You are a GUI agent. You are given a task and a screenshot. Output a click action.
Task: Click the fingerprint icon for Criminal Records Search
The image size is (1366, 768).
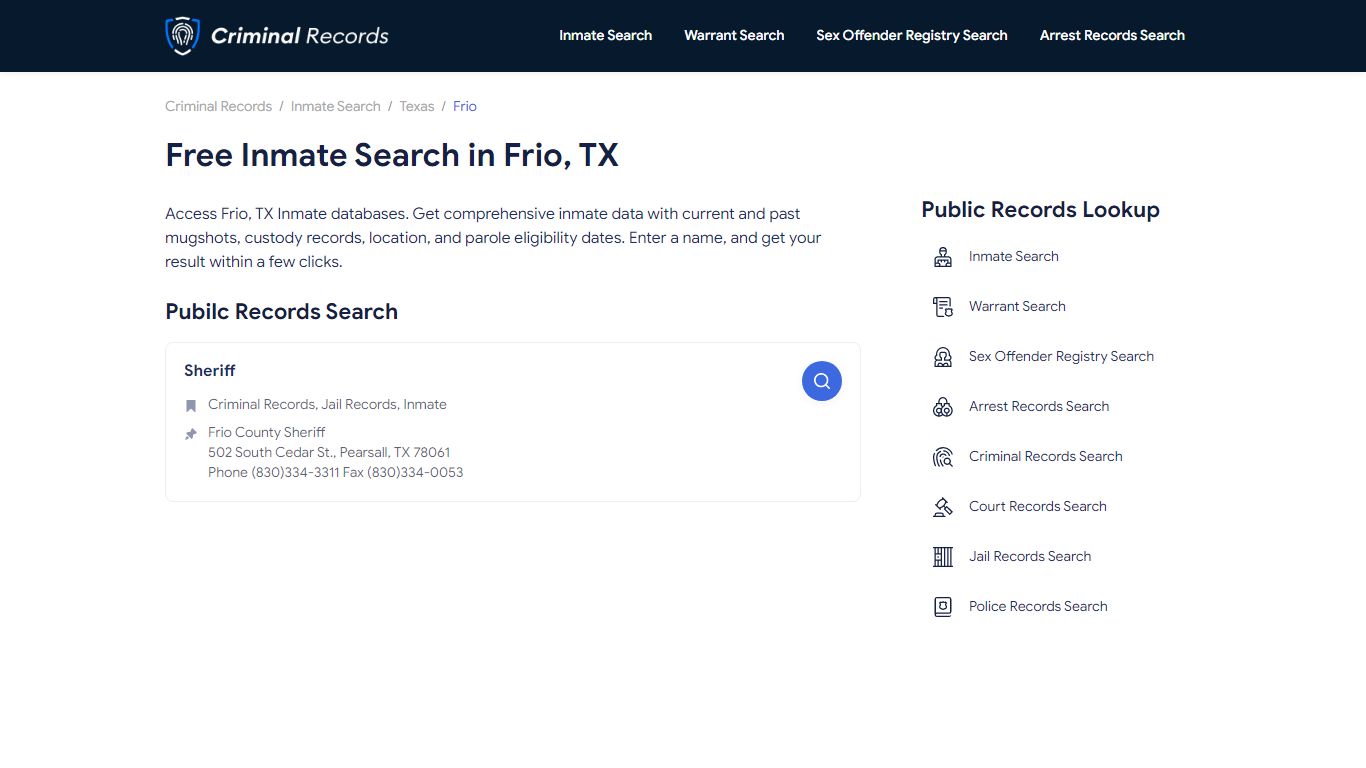point(943,457)
